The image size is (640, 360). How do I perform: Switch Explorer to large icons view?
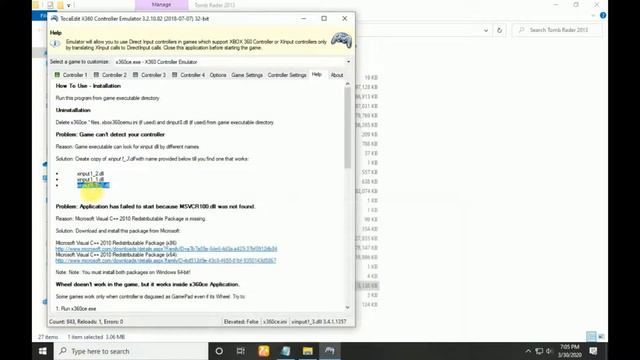601,336
